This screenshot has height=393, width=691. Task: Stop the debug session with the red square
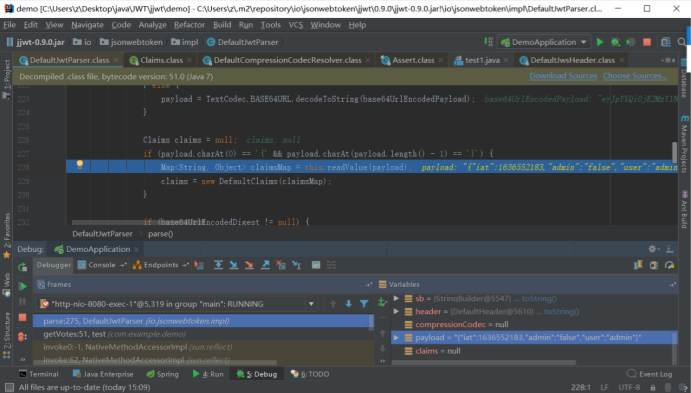click(22, 318)
